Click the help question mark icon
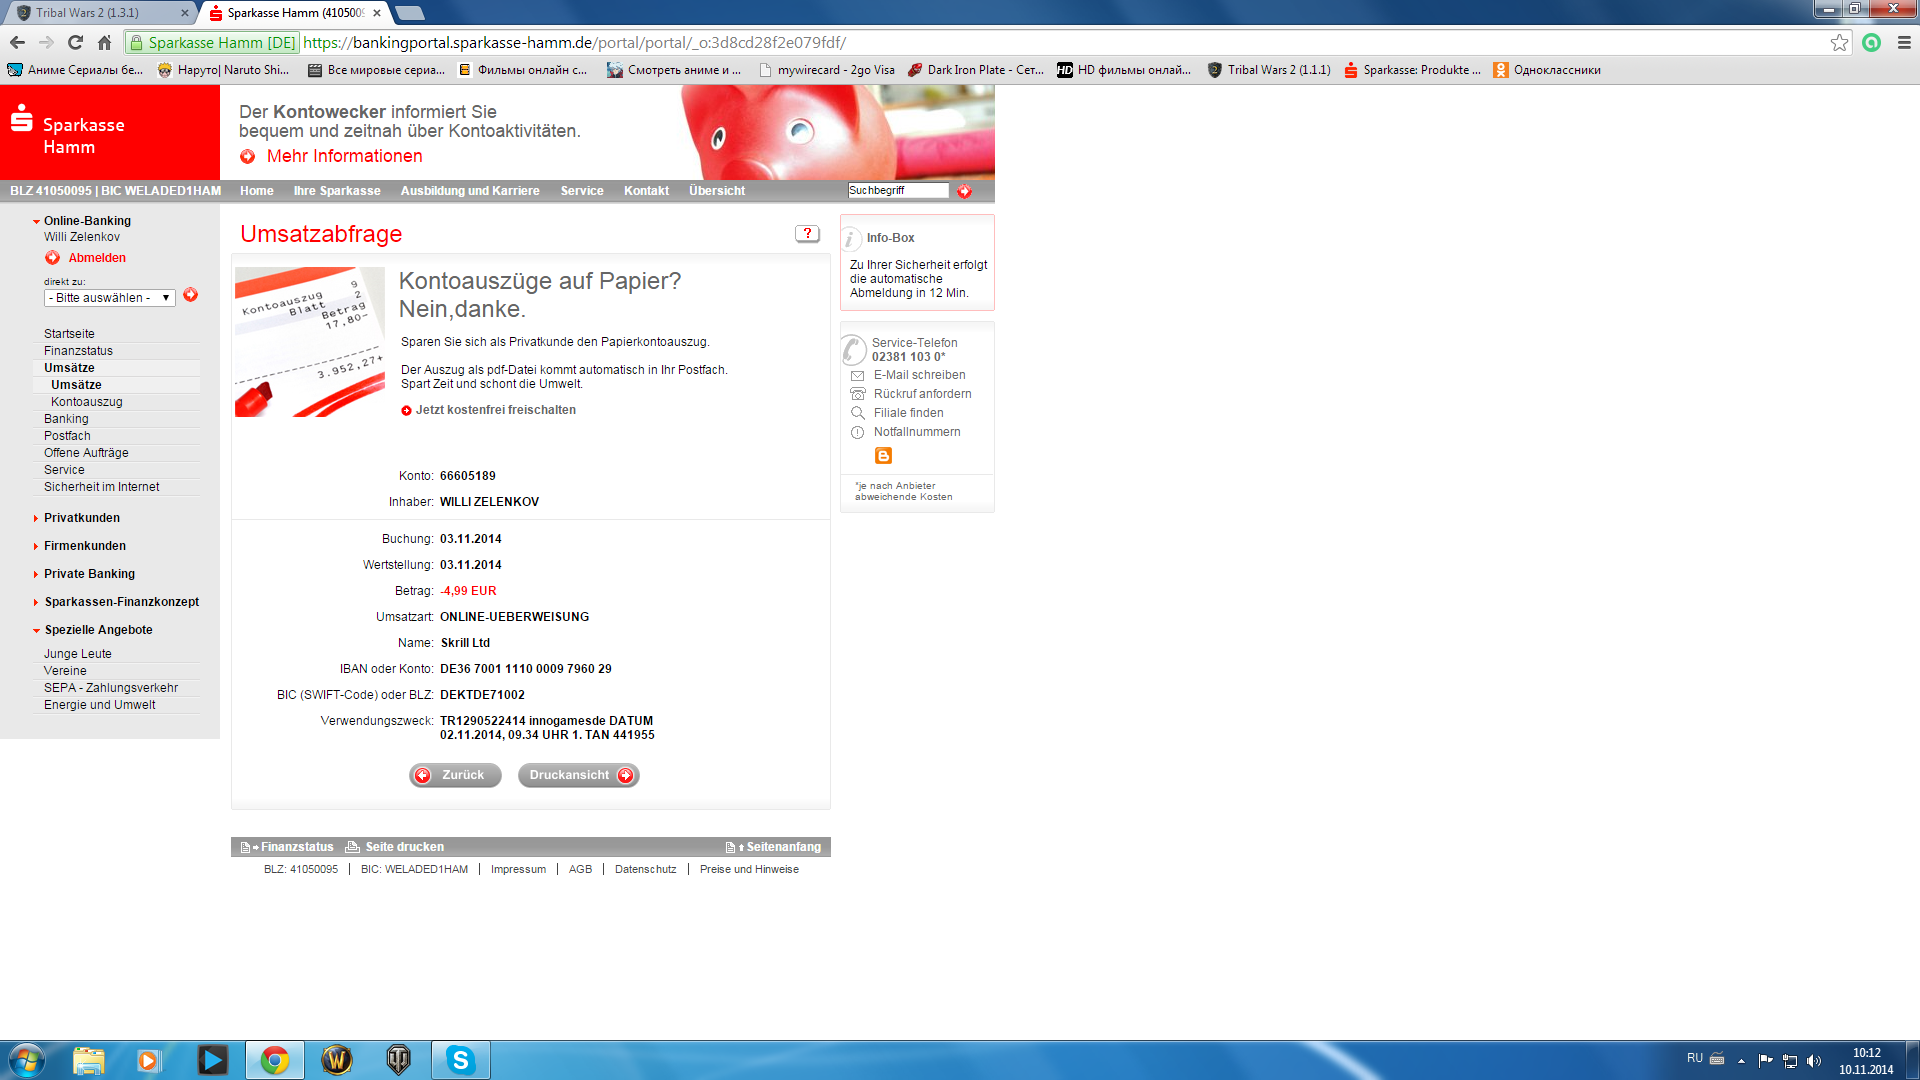Screen dimensions: 1920x1080 click(807, 233)
